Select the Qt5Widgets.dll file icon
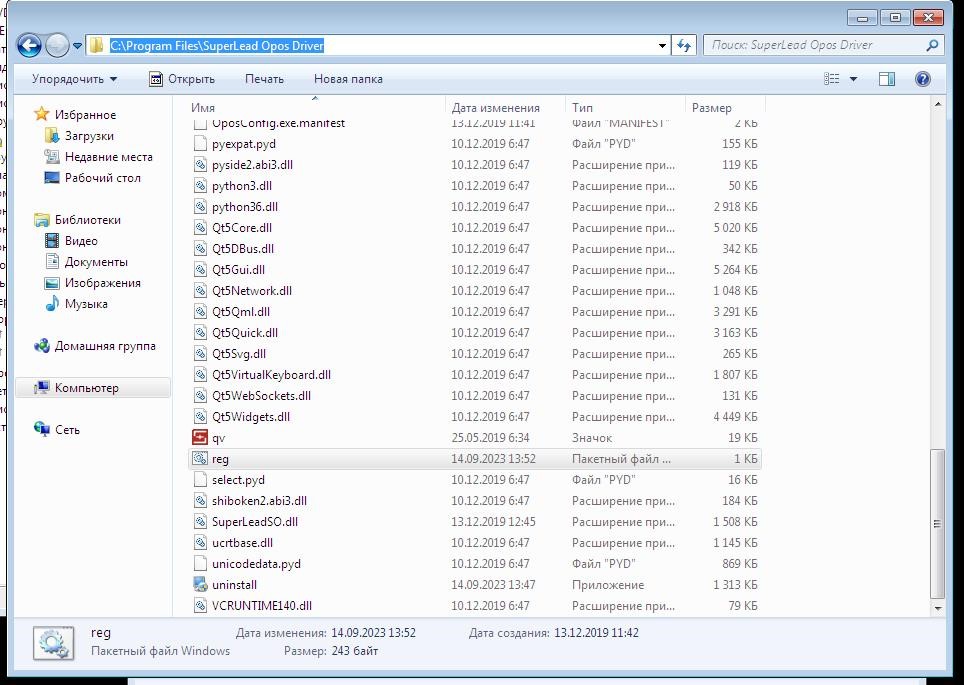 click(200, 416)
